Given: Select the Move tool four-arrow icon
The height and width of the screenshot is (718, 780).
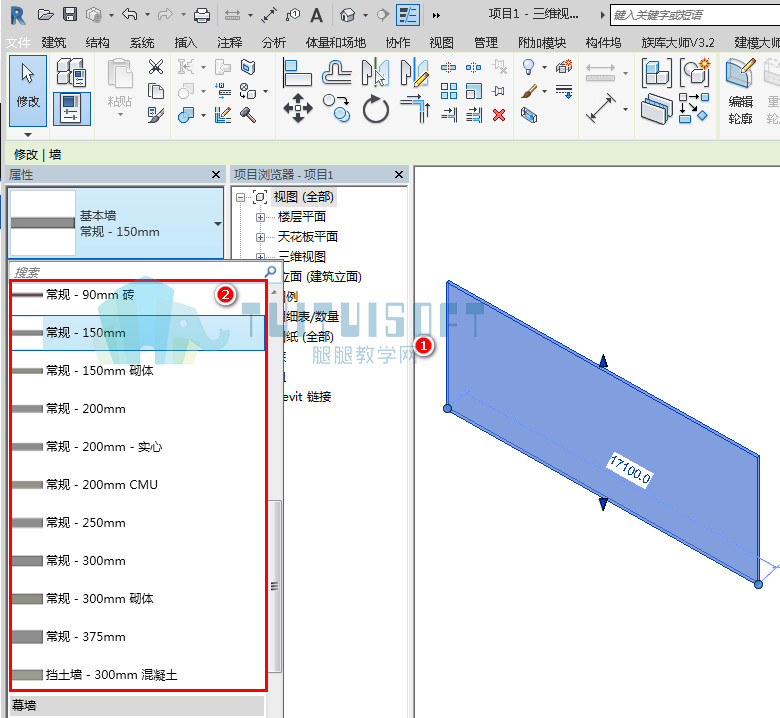Looking at the screenshot, I should 298,108.
